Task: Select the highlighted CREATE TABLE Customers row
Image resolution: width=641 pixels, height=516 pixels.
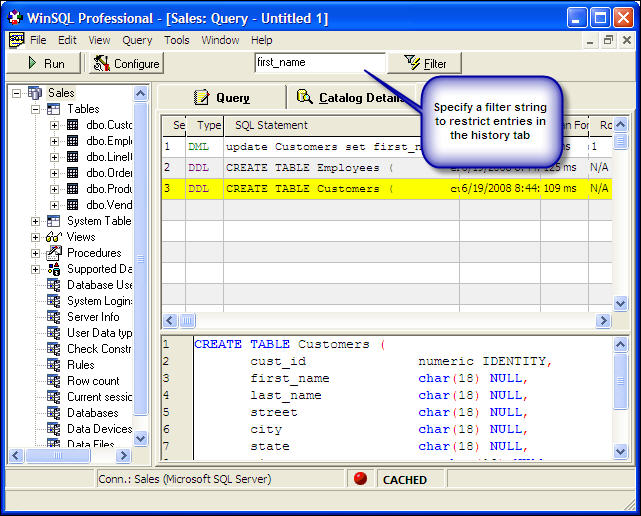Action: coord(387,188)
